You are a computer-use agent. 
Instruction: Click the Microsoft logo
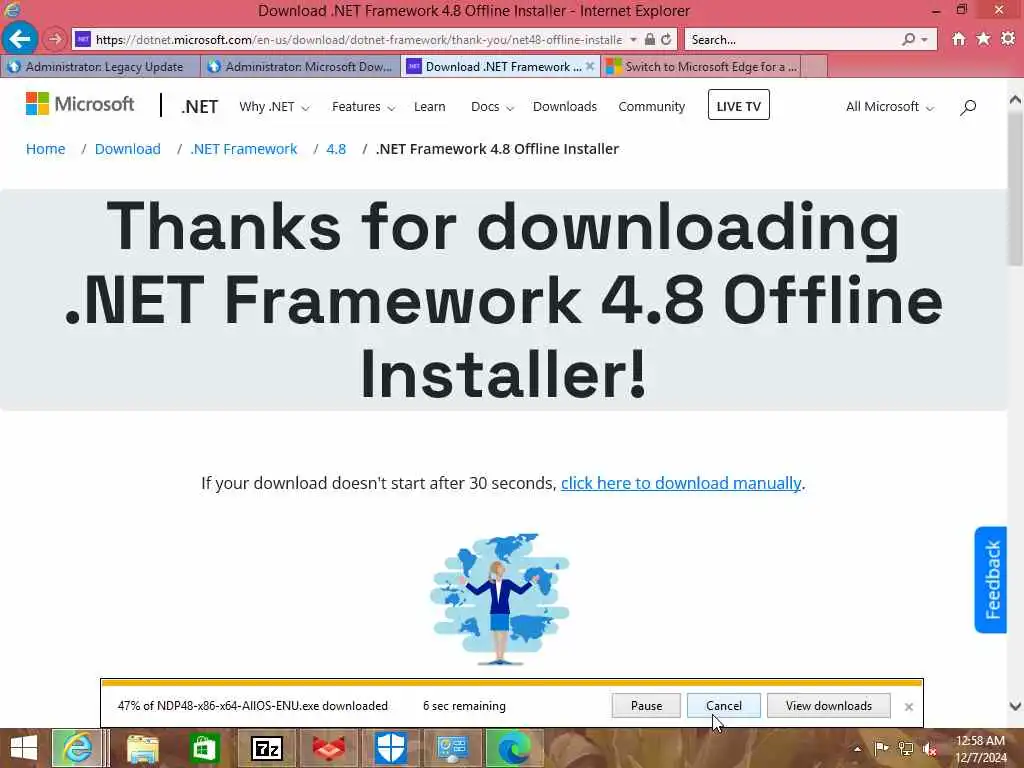pos(80,104)
